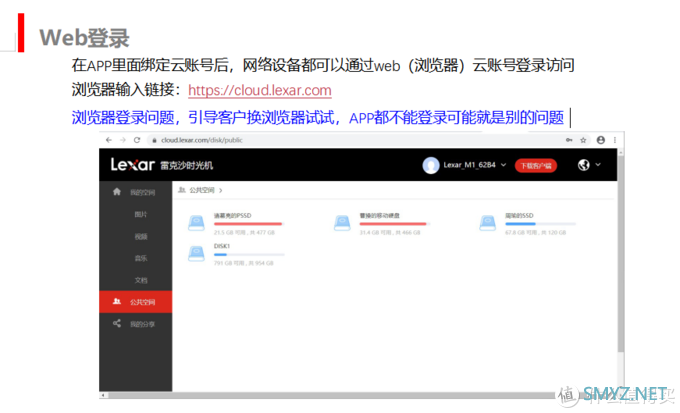Viewport: 680px width, 413px height.
Task: Click the text "791 GB 可用, 共 954 GB"
Action: (x=244, y=263)
